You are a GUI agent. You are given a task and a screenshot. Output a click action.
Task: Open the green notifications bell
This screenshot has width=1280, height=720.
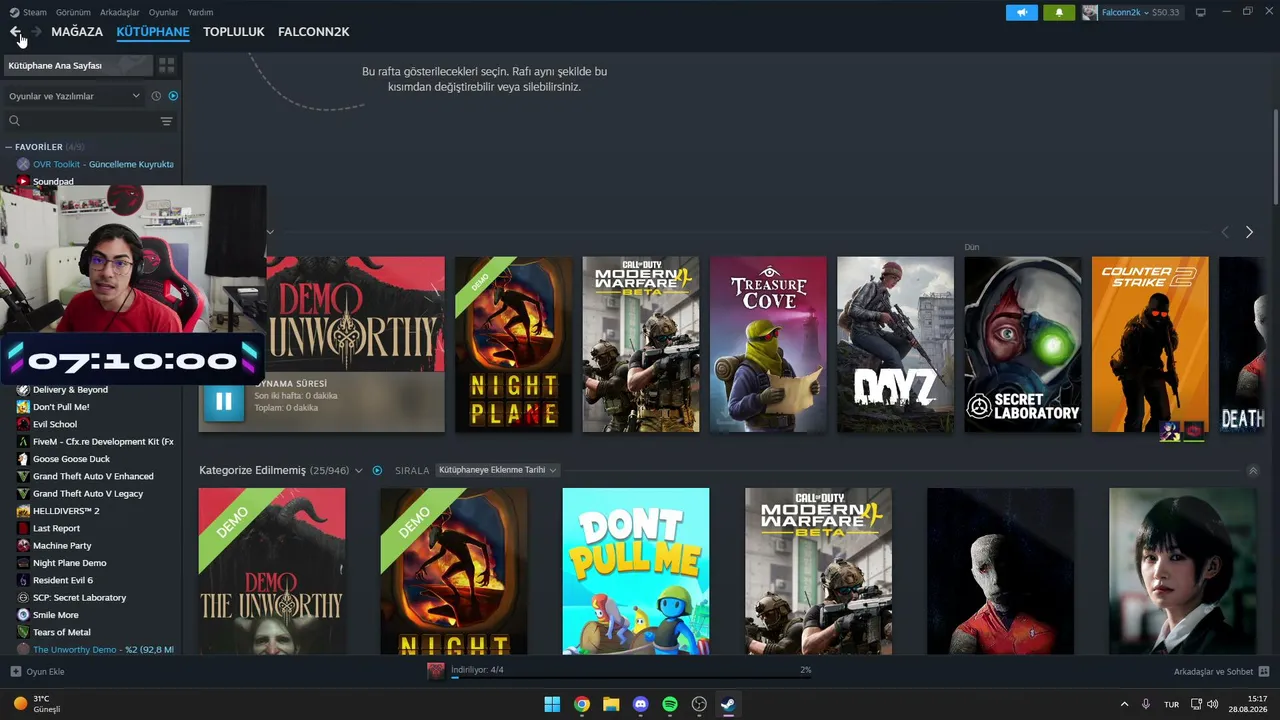[1059, 12]
